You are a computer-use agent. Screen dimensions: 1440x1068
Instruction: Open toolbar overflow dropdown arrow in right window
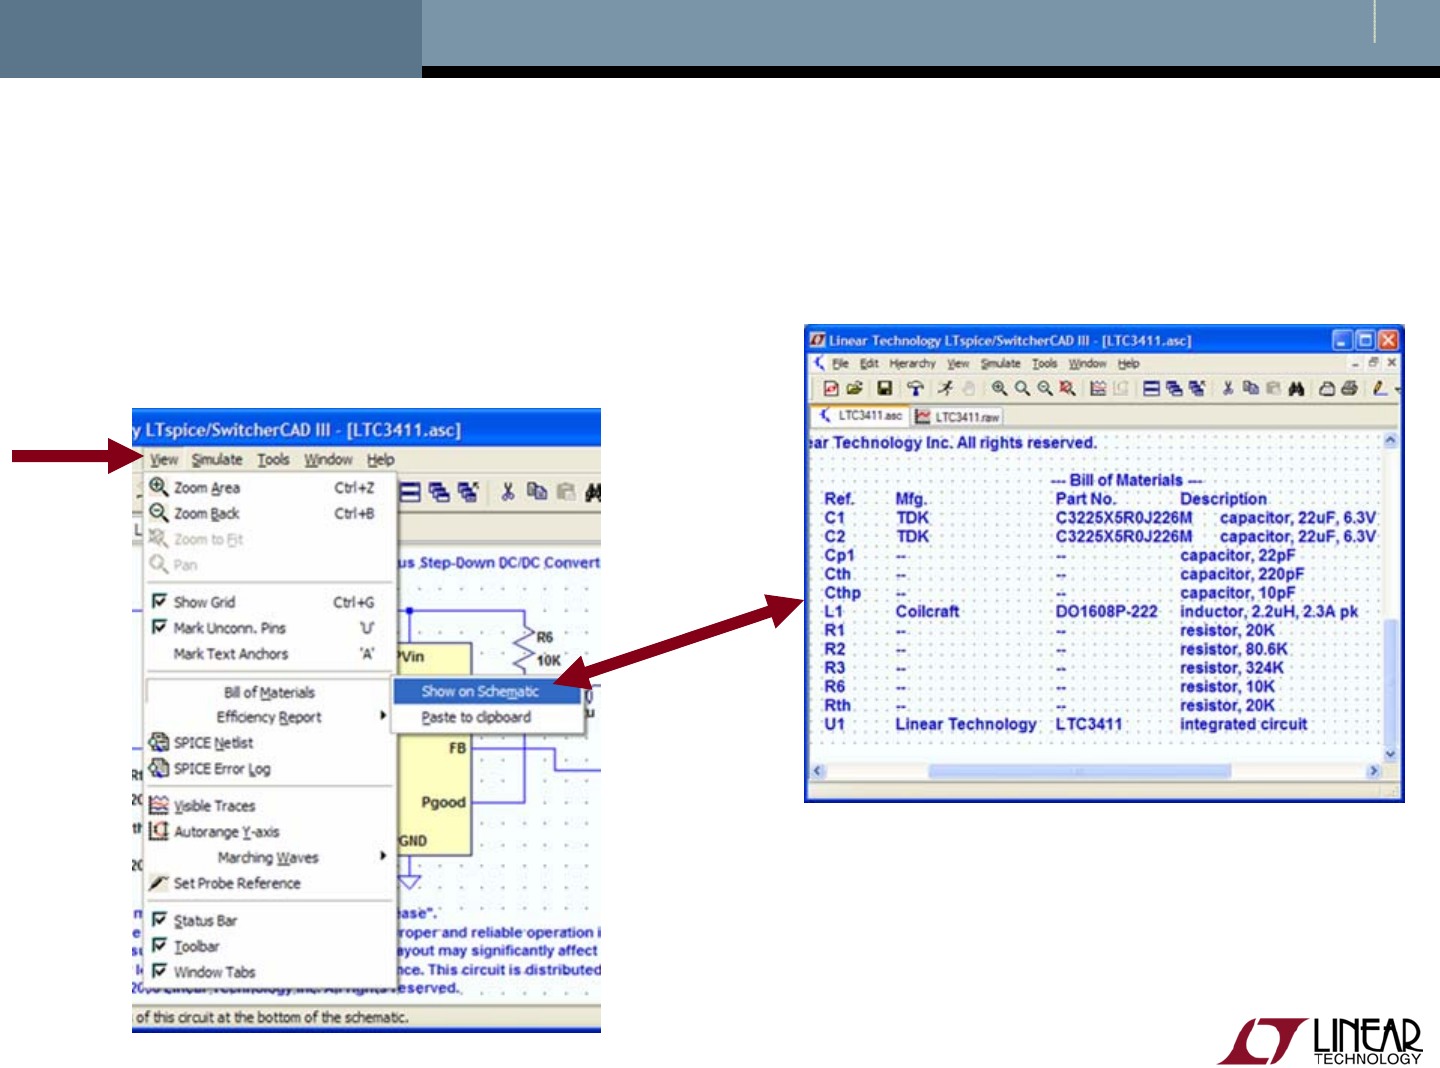pos(1398,388)
